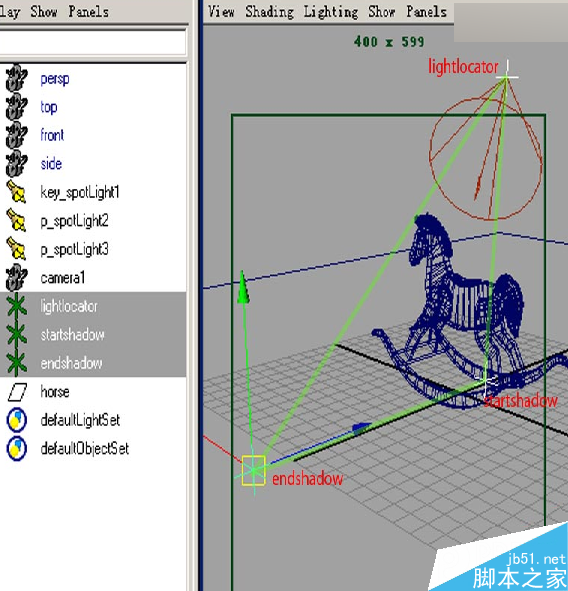Viewport: 568px width, 591px height.
Task: Select key_spotLight1 in the outliner
Action: click(80, 193)
